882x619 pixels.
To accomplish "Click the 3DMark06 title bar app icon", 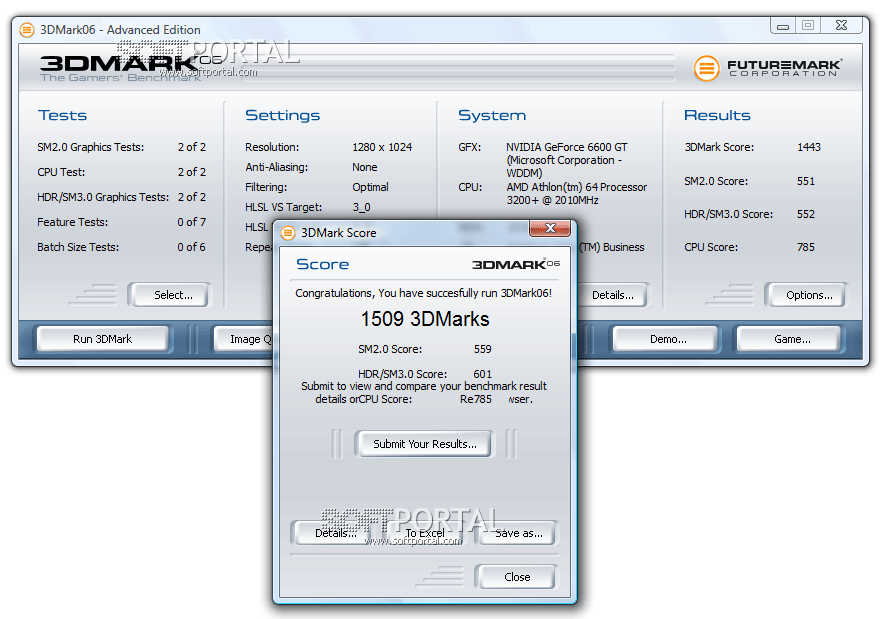I will [26, 30].
